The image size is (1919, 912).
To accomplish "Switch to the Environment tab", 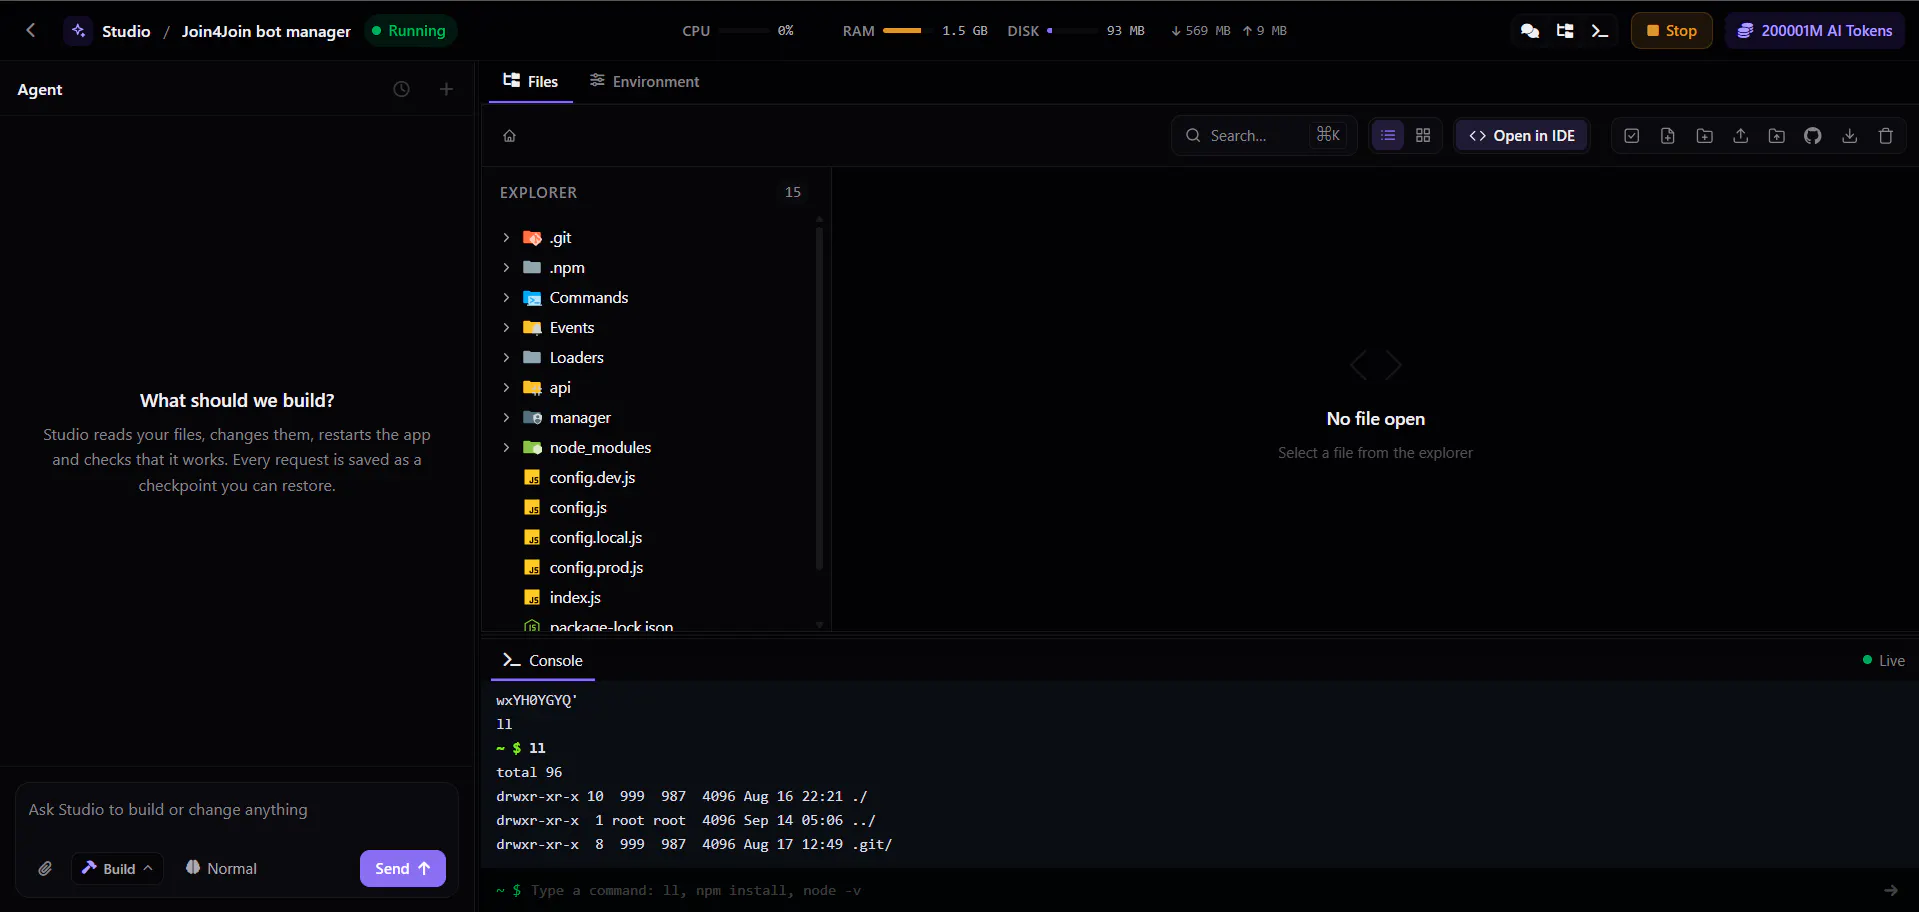I will point(645,81).
